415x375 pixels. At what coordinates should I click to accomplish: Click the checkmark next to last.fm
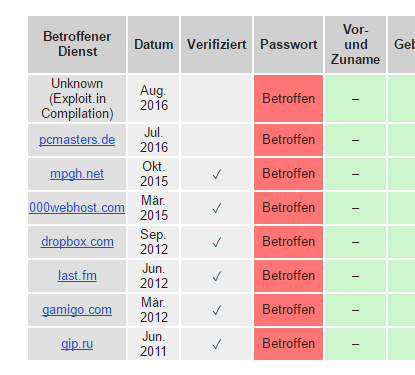[x=217, y=276]
